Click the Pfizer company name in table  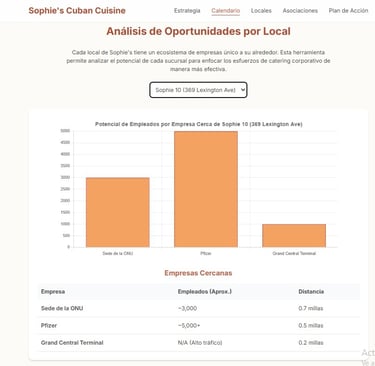point(49,325)
